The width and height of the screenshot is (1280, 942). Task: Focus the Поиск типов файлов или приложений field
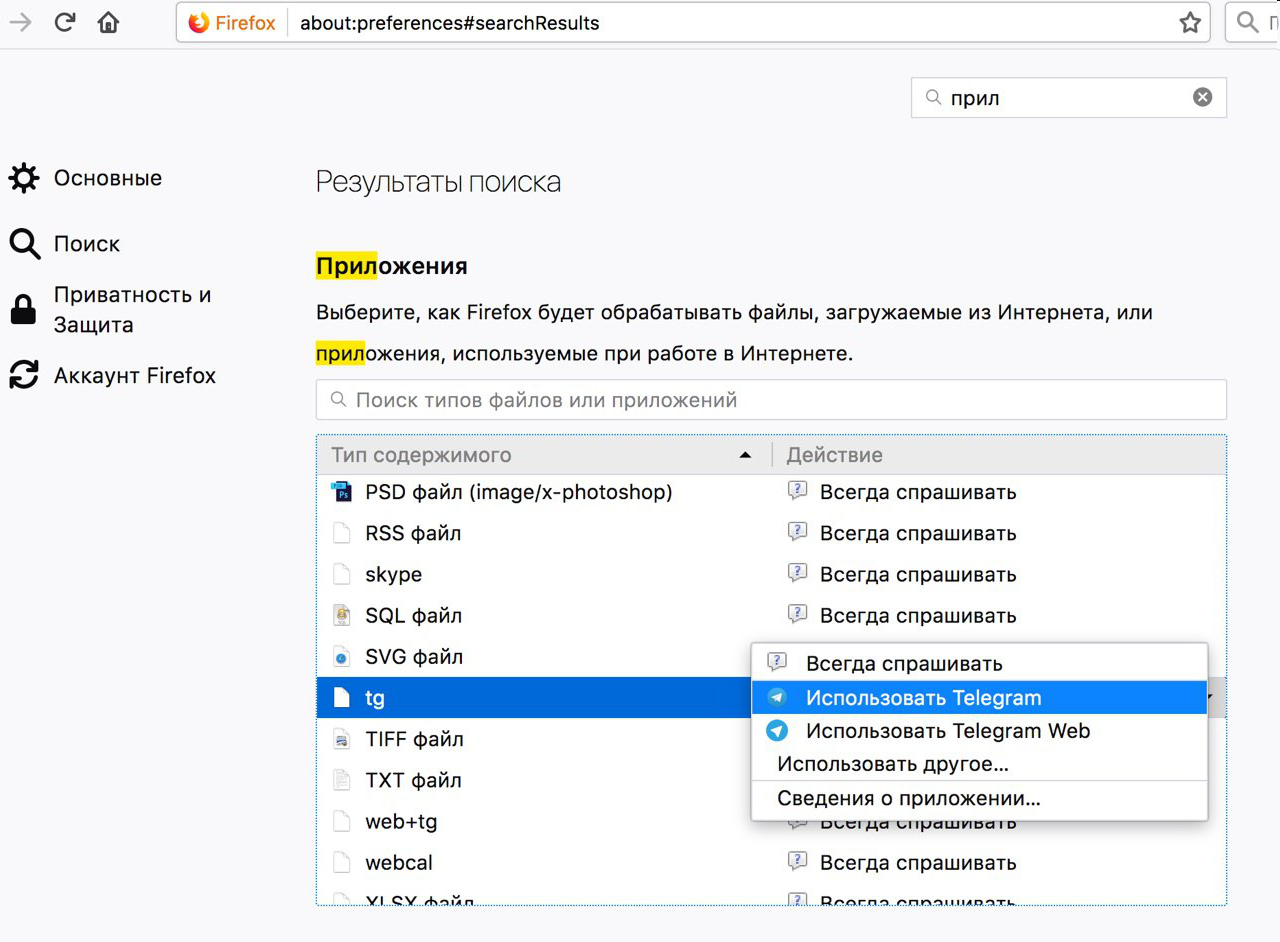pos(771,400)
